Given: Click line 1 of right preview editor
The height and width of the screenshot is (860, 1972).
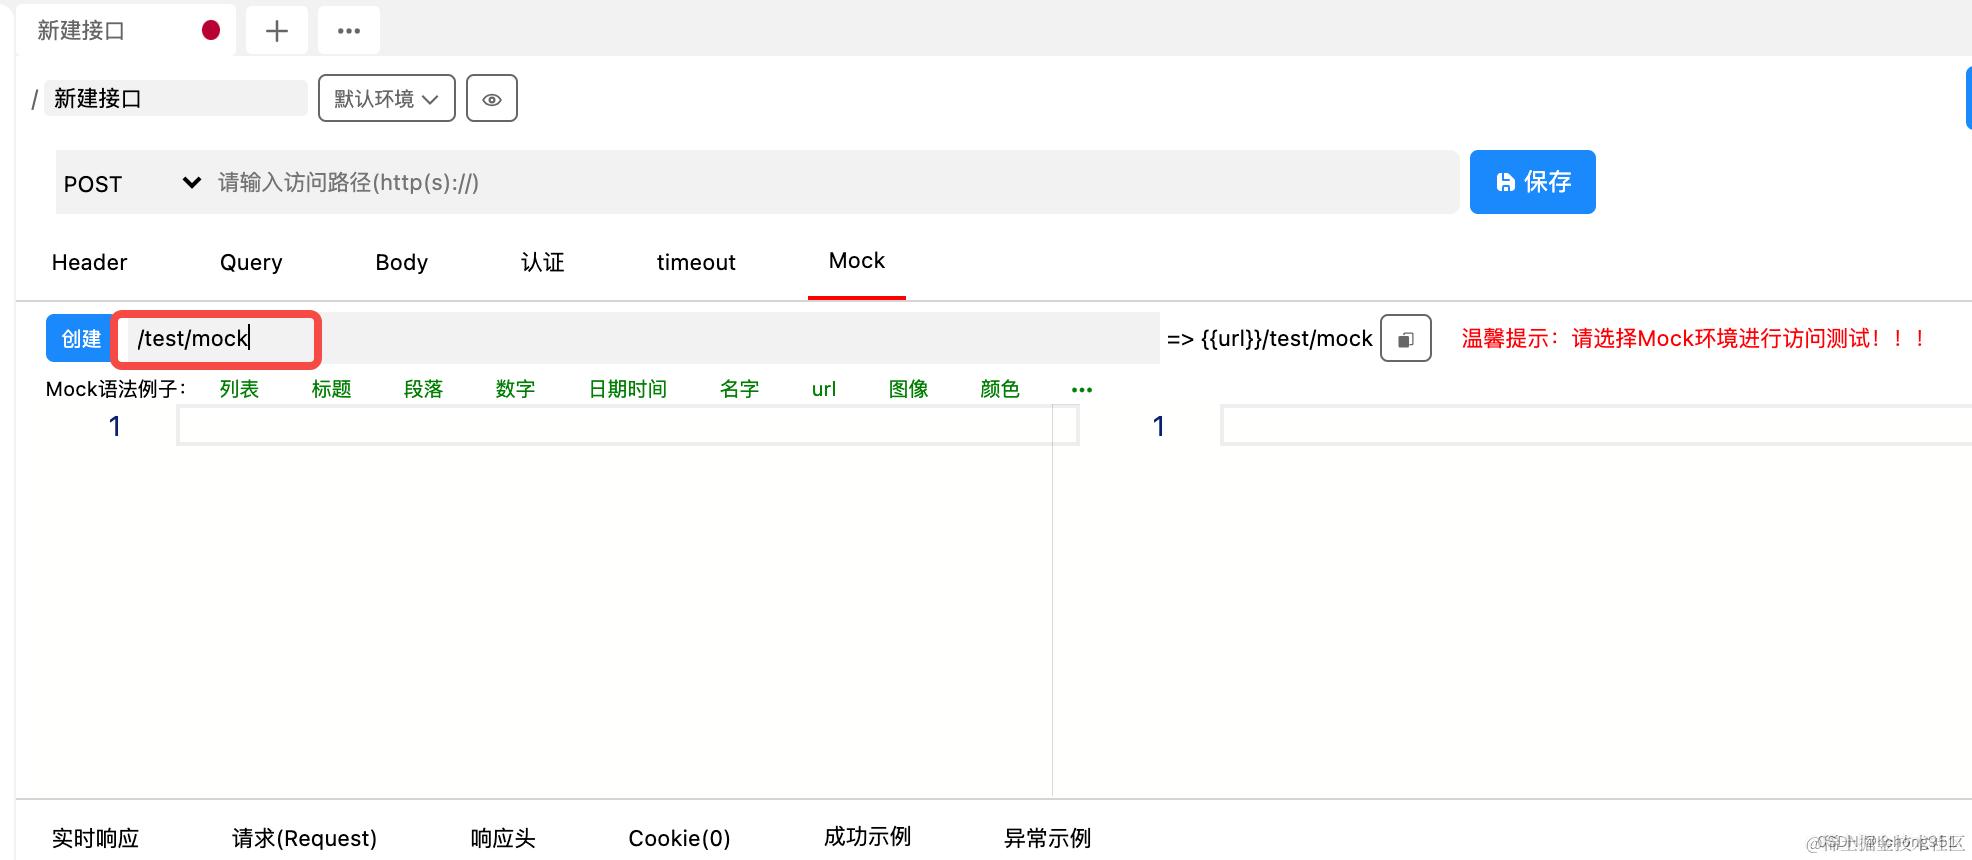Looking at the screenshot, I should (1596, 426).
